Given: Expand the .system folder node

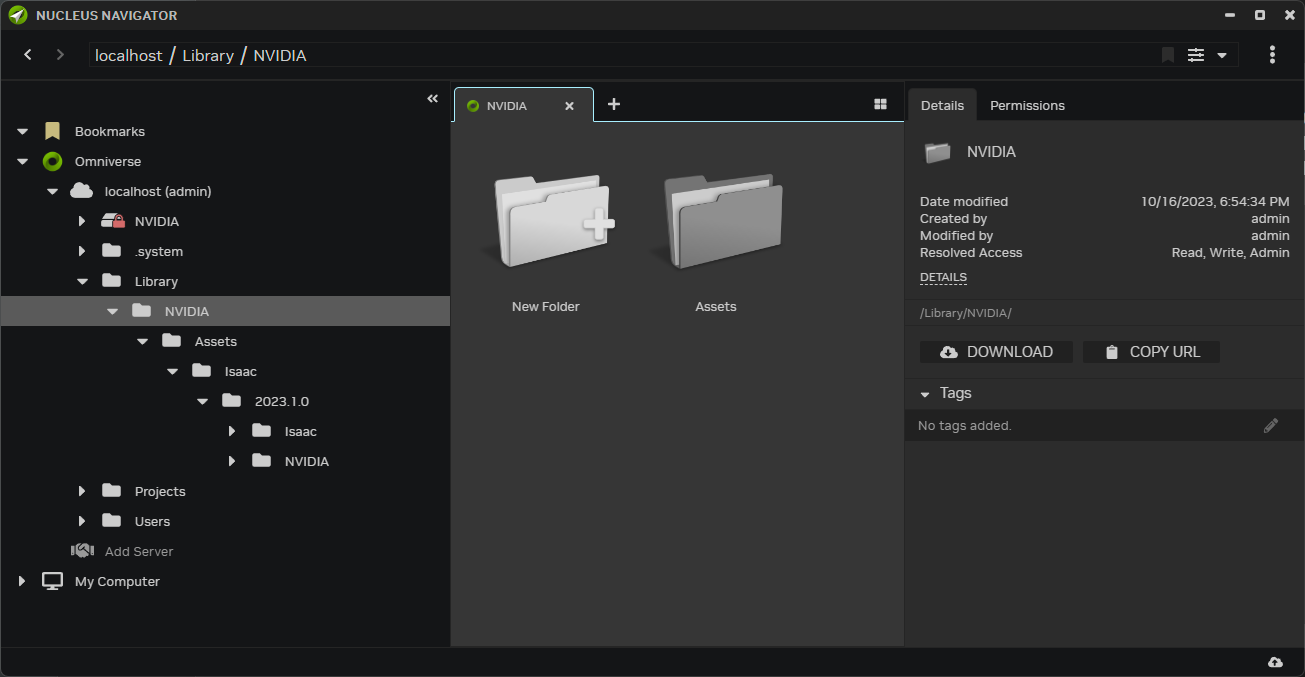Looking at the screenshot, I should click(x=82, y=251).
